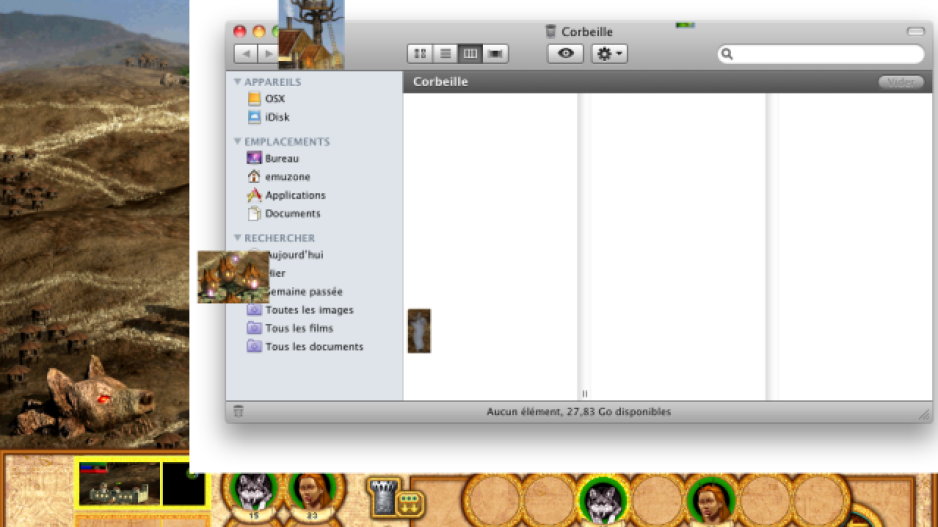
Task: Switch to column view in Finder toolbar
Action: (x=470, y=54)
